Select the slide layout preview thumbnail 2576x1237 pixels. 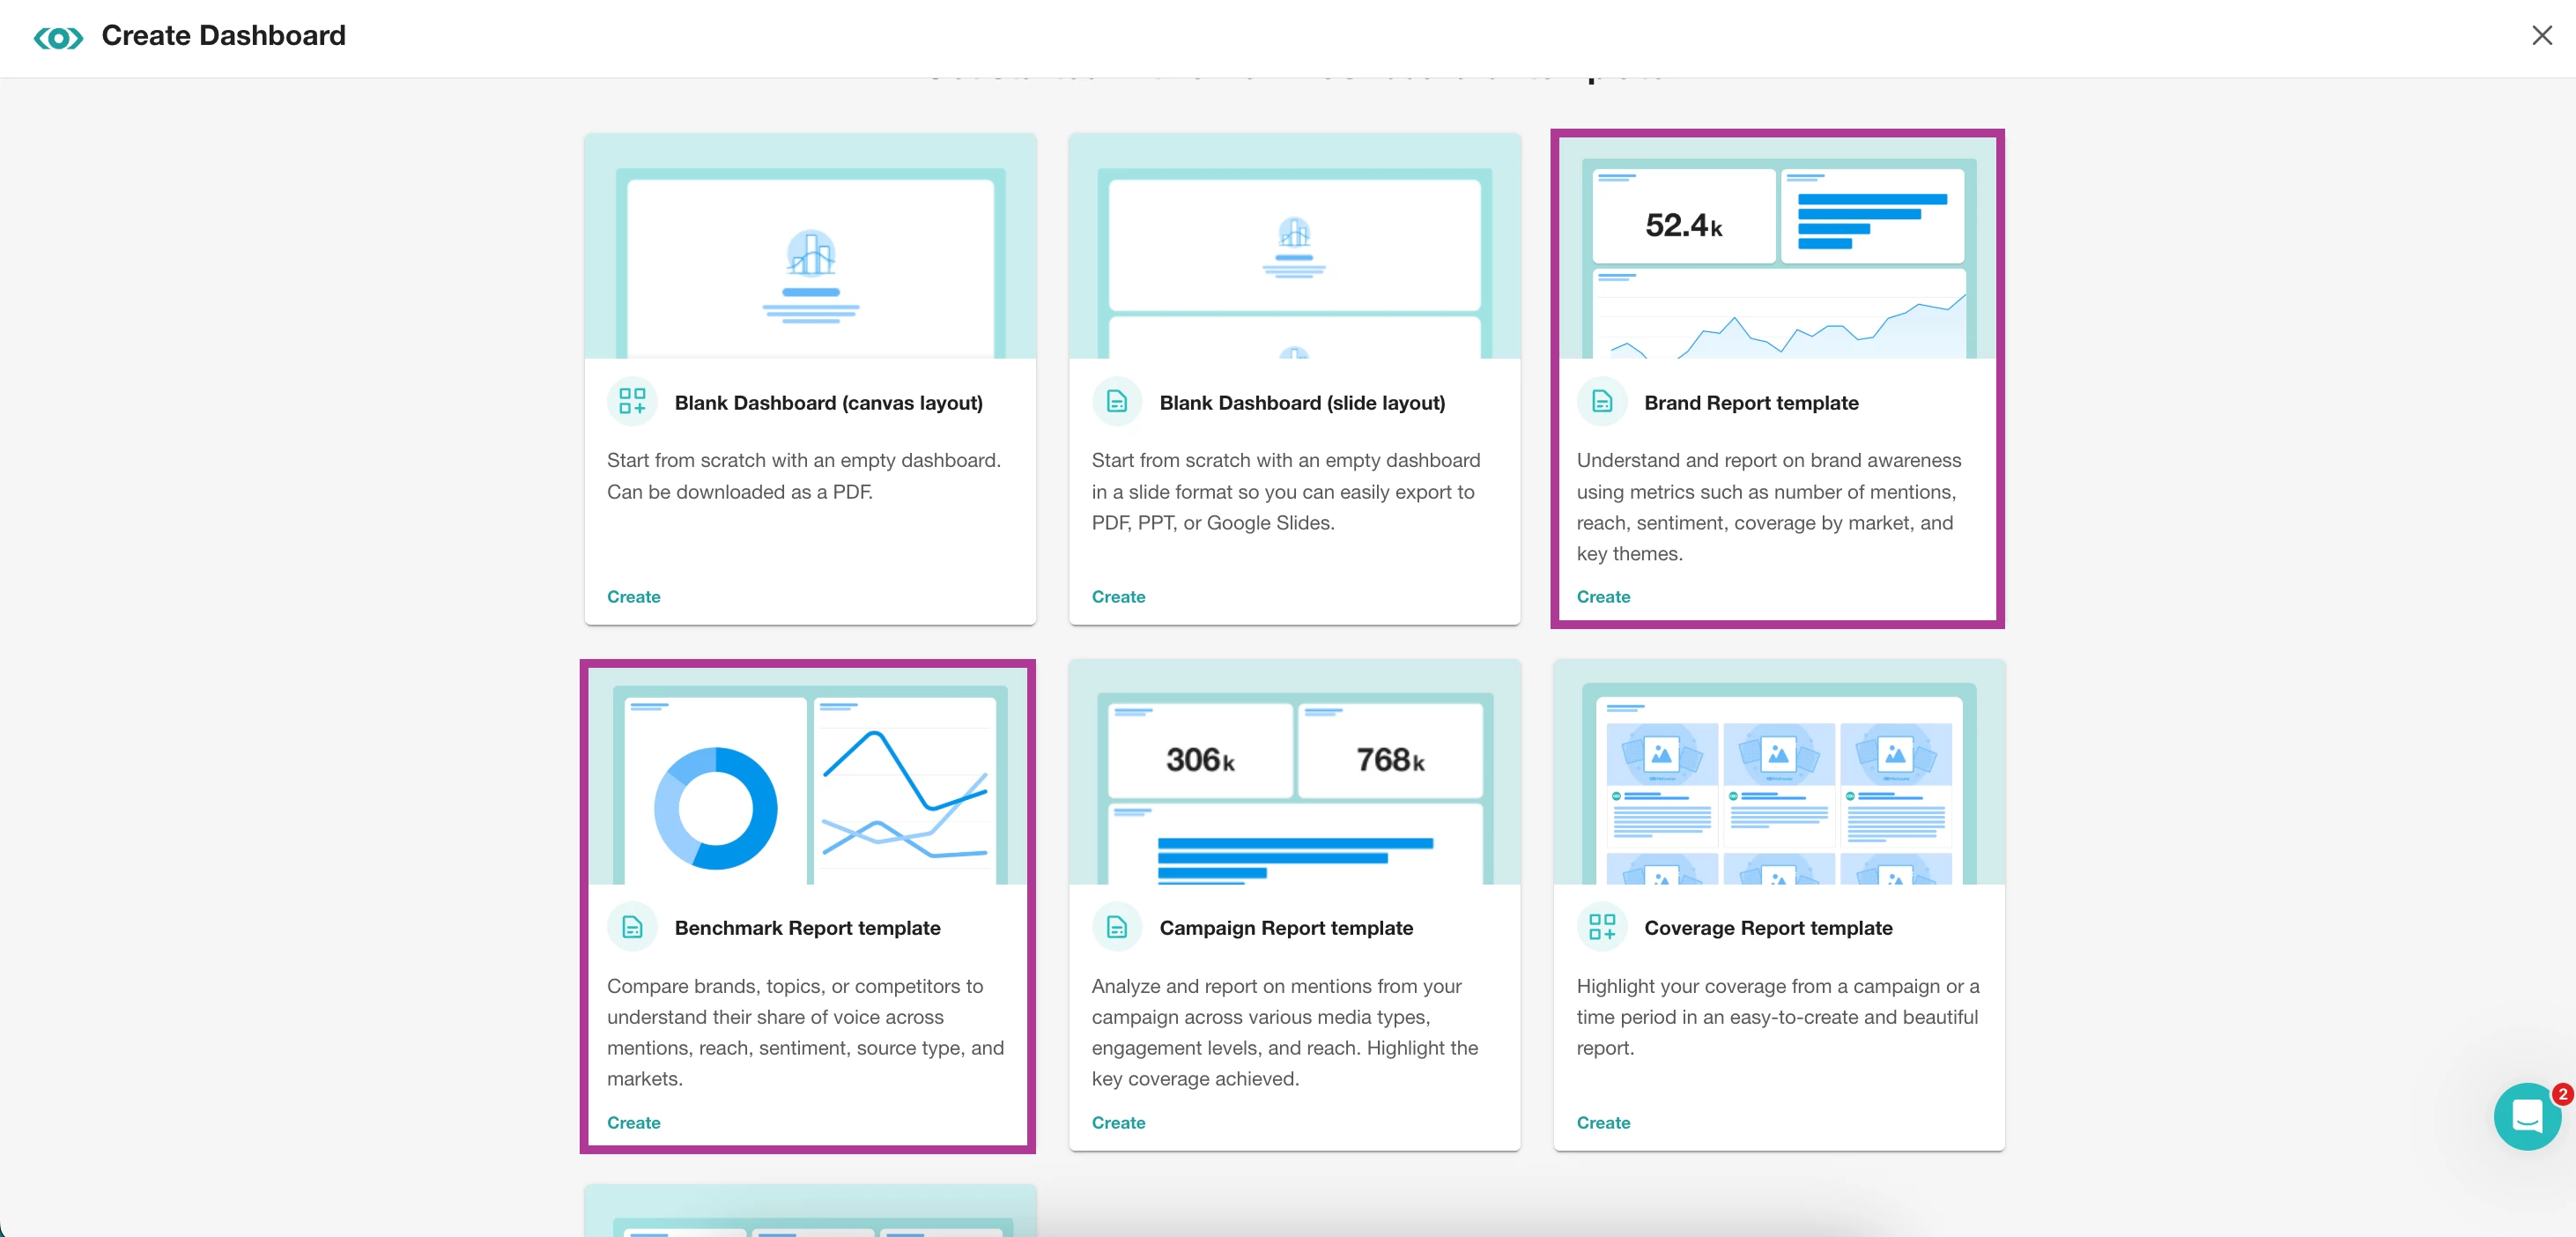pos(1294,246)
